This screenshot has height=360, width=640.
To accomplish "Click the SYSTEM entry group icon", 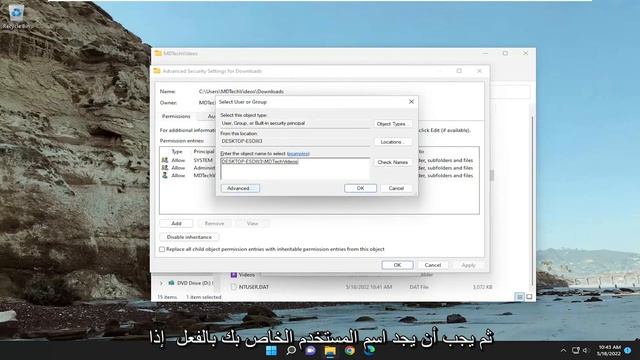I will pos(165,160).
